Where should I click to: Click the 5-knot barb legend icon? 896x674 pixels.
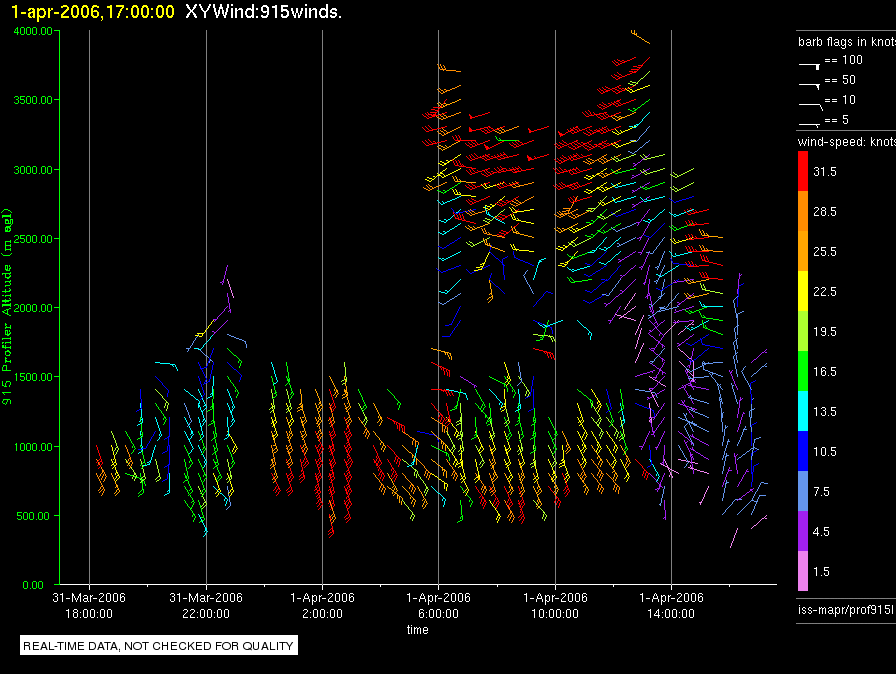point(810,124)
